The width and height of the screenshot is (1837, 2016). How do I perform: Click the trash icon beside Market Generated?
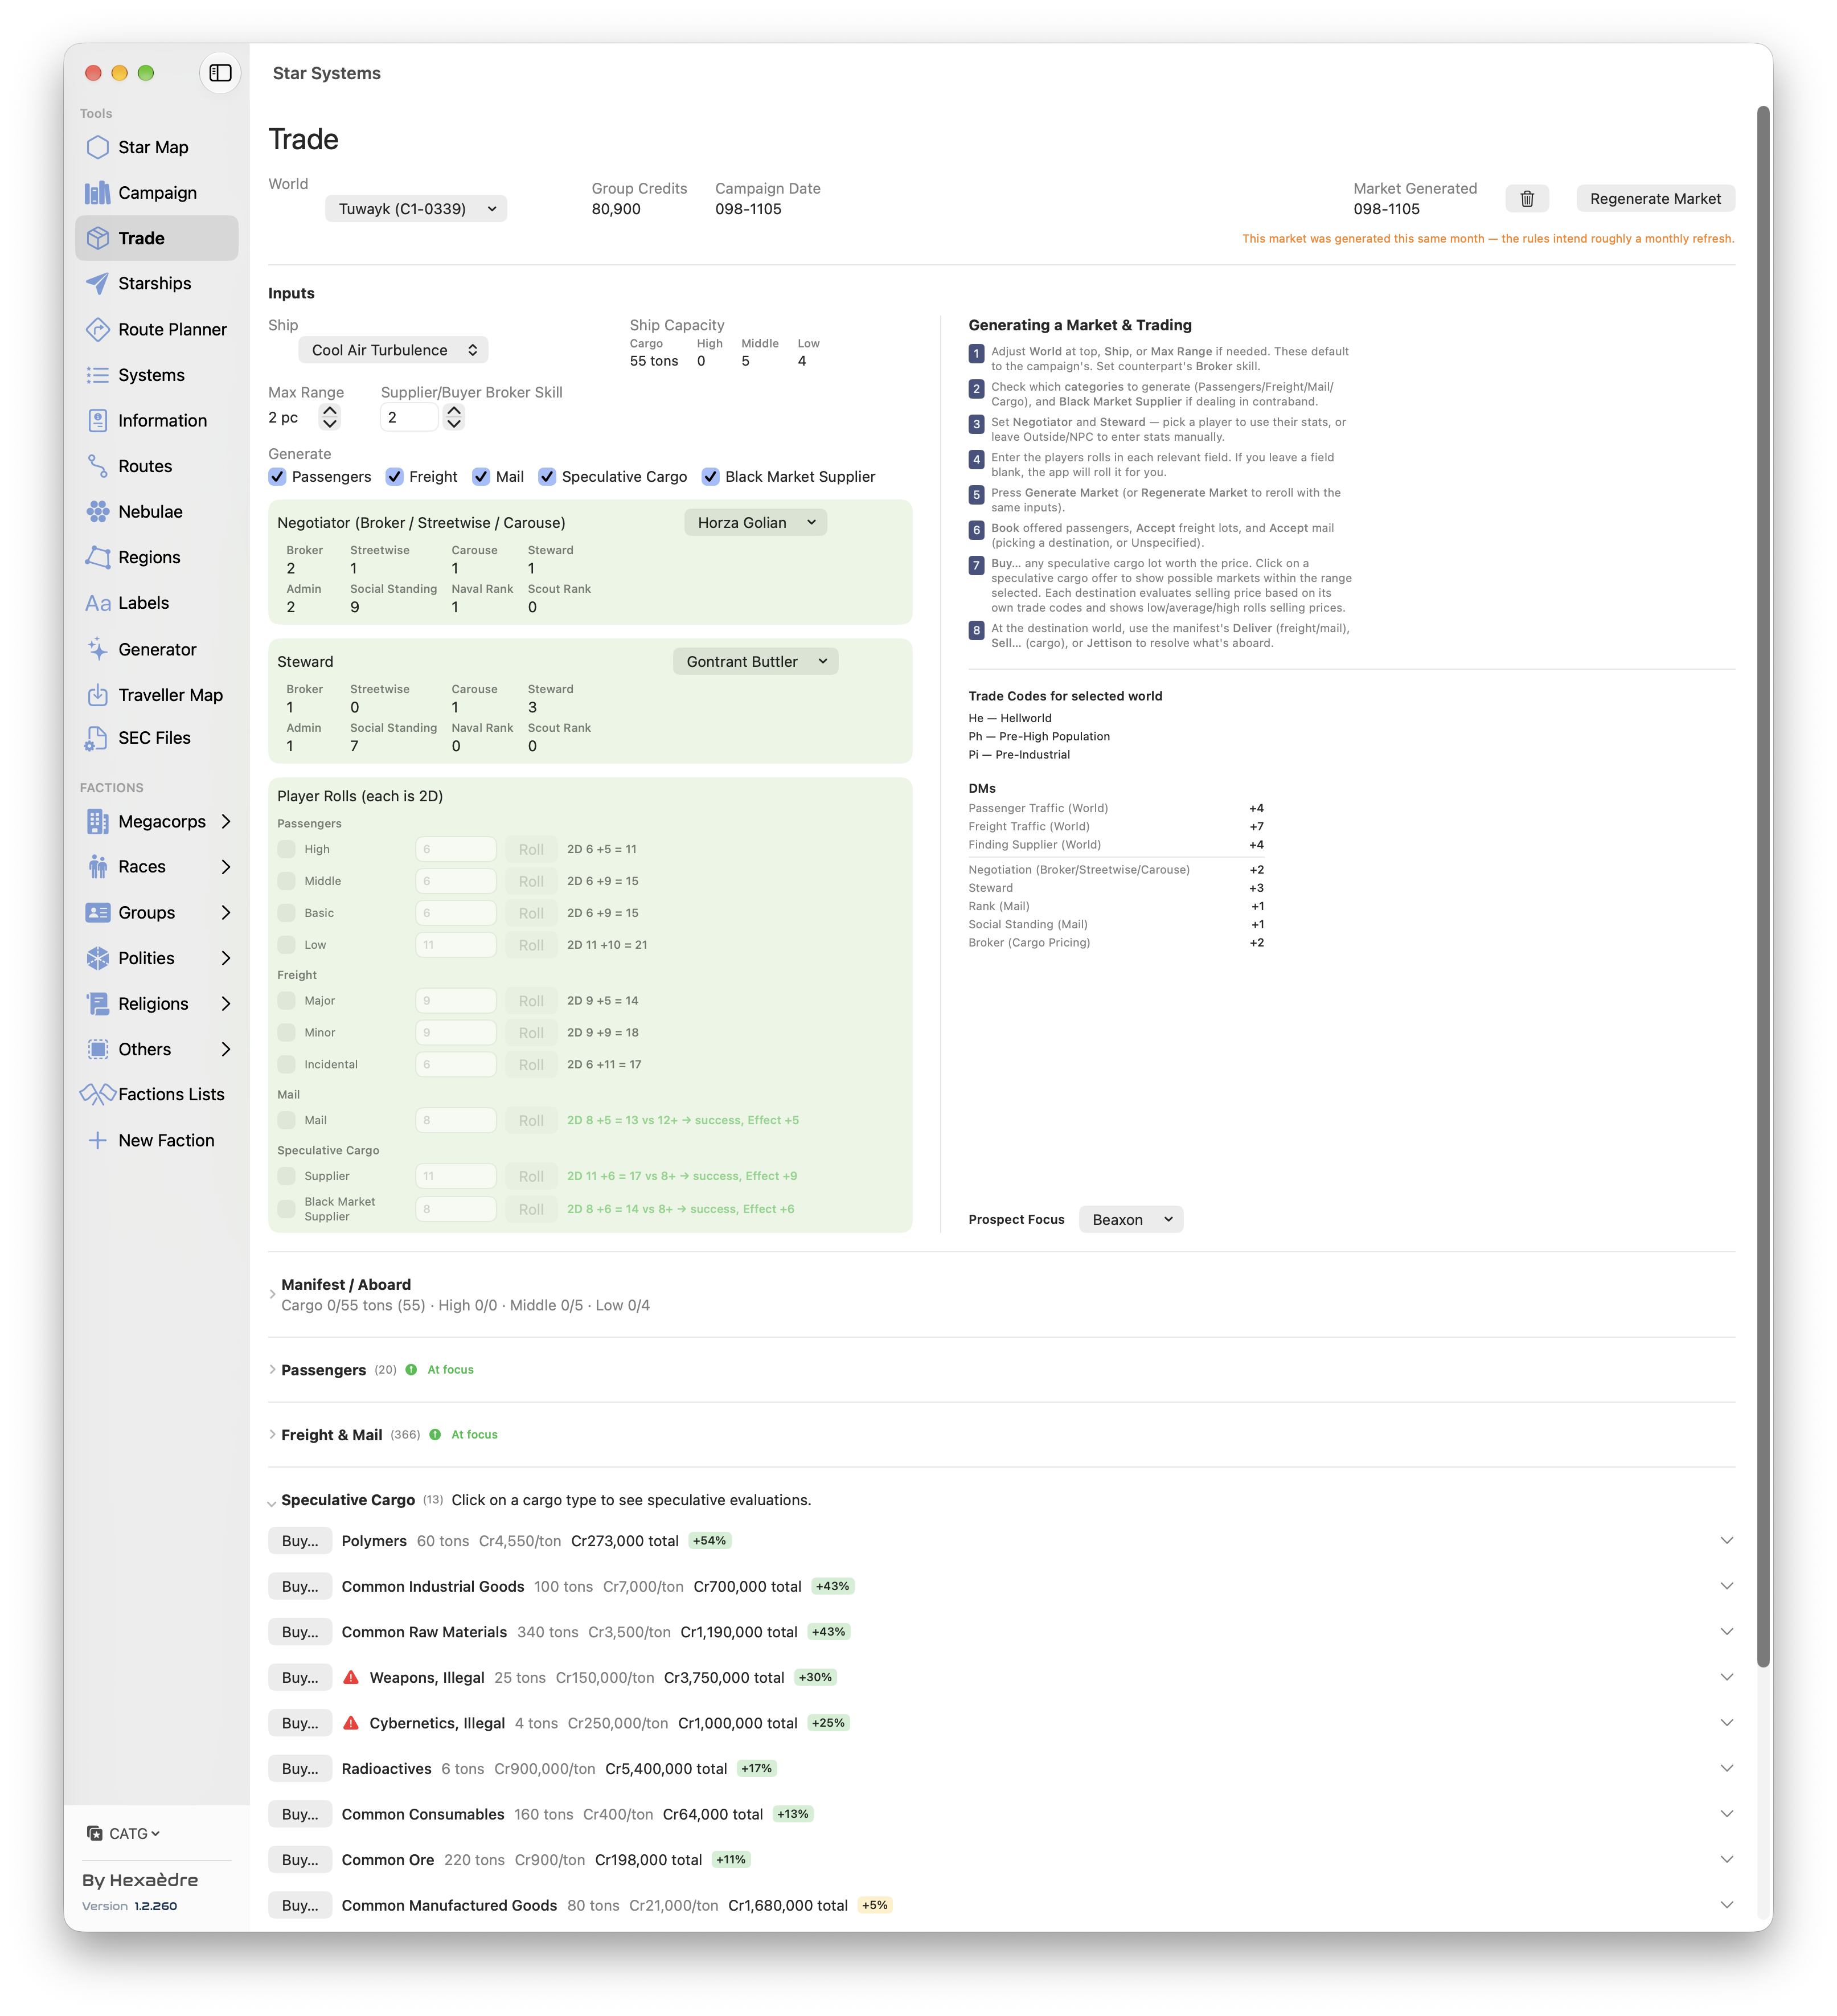pyautogui.click(x=1526, y=199)
